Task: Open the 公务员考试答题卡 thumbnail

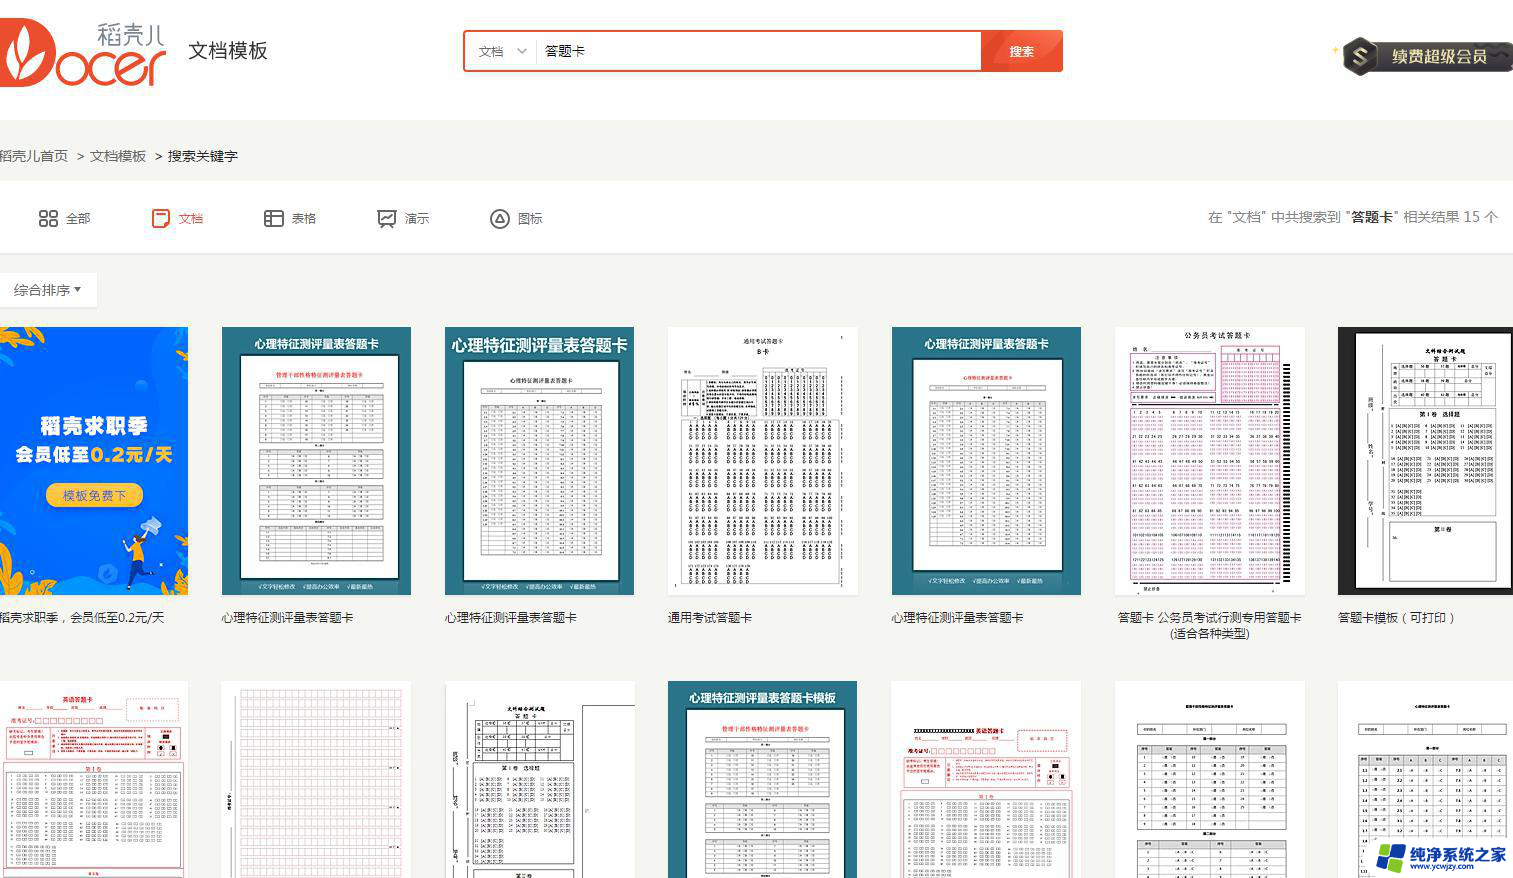Action: click(x=1210, y=461)
